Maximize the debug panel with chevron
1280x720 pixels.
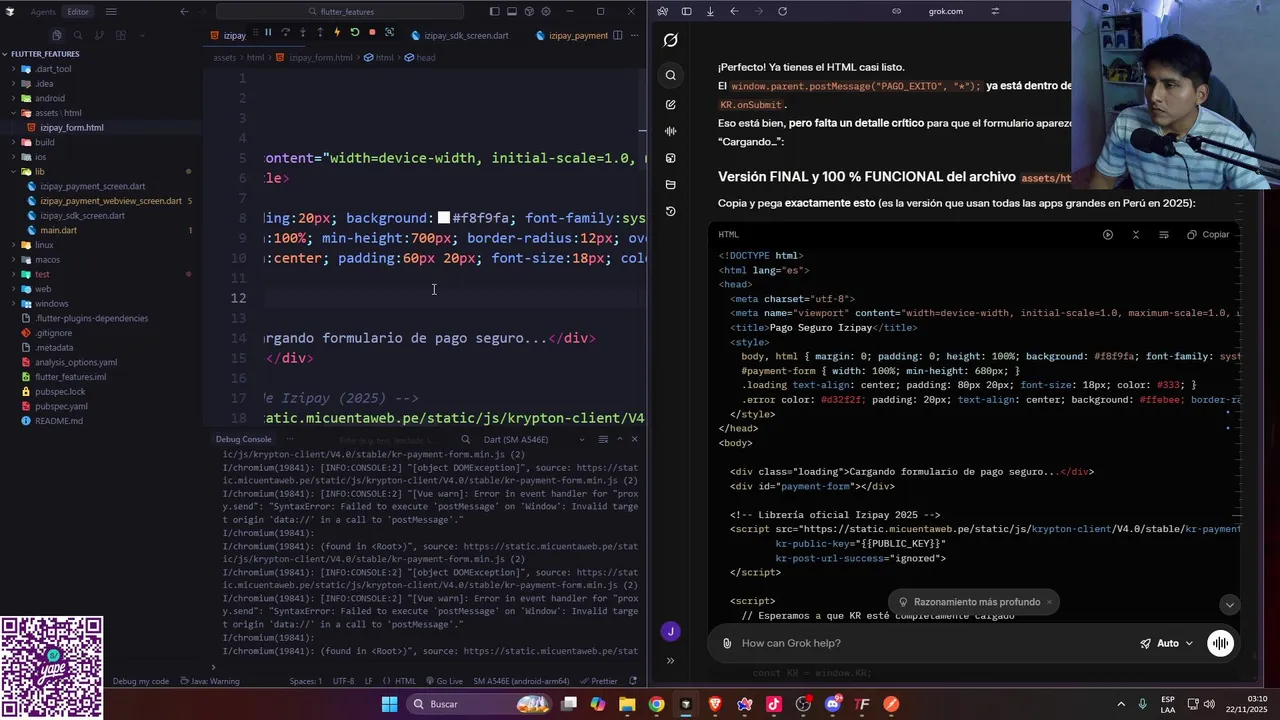619,439
